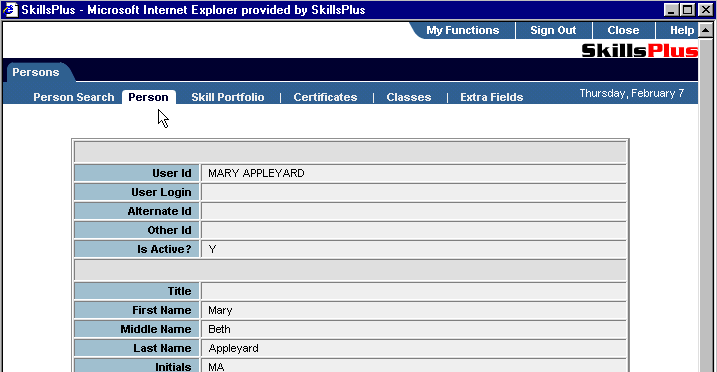Click the Close button in header bar
This screenshot has height=372, width=717.
tap(623, 31)
